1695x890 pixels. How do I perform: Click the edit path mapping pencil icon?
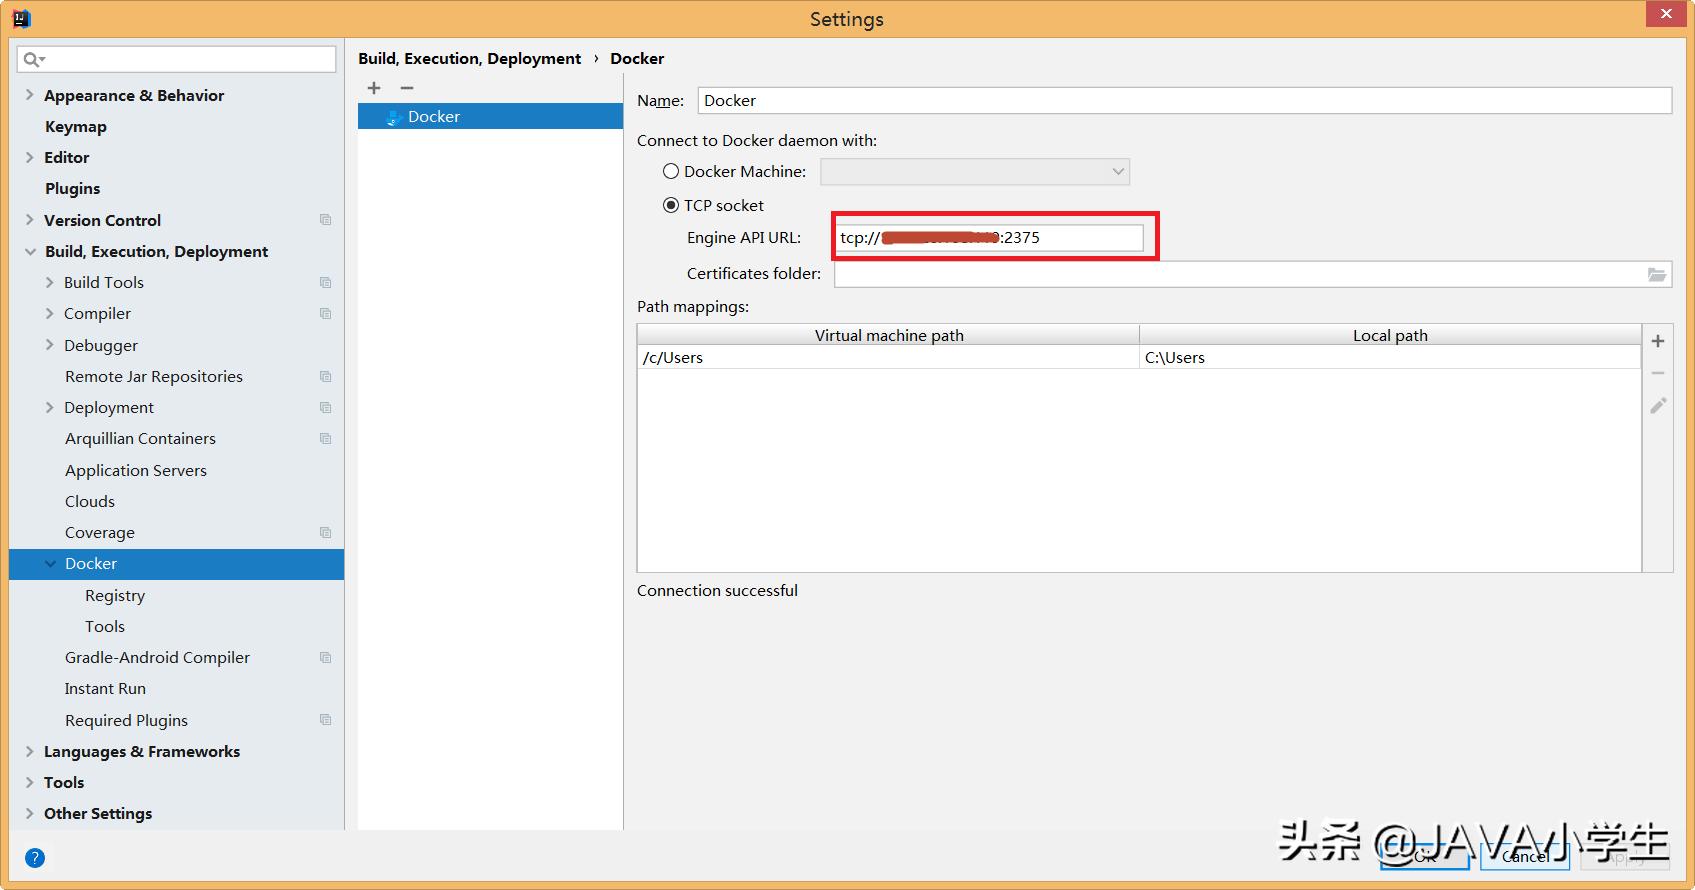coord(1658,405)
